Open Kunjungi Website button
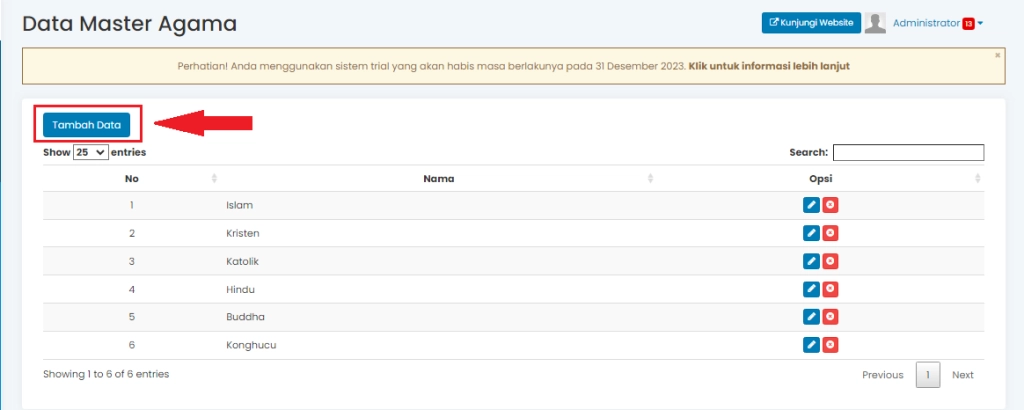The height and width of the screenshot is (410, 1024). click(811, 23)
